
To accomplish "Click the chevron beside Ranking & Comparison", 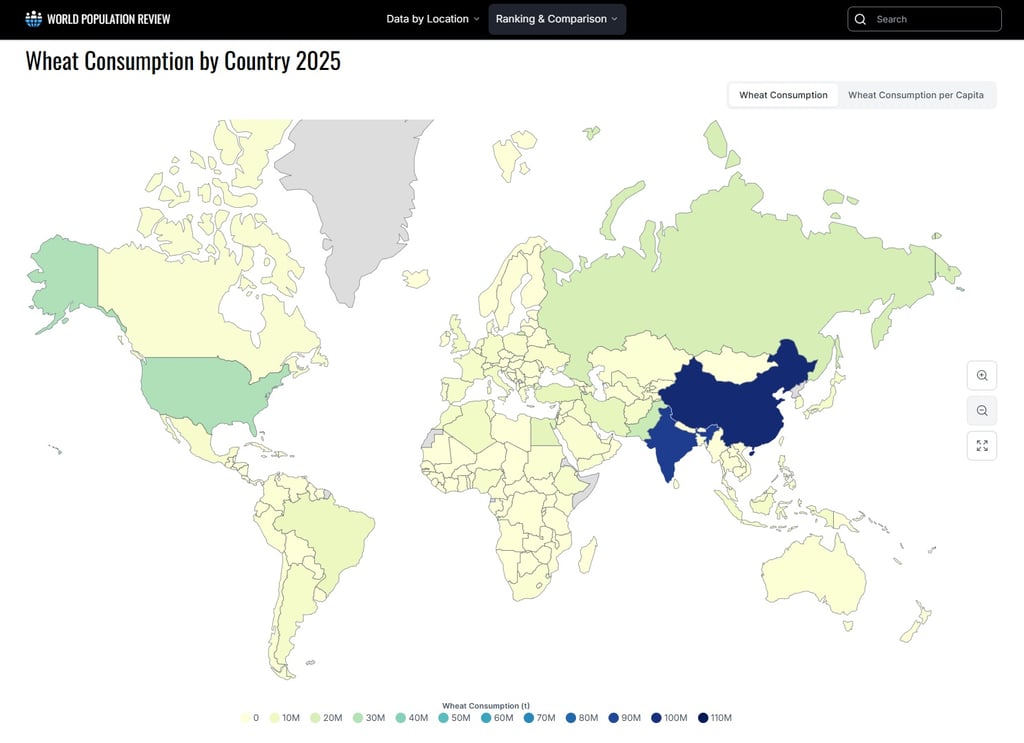I will 614,18.
